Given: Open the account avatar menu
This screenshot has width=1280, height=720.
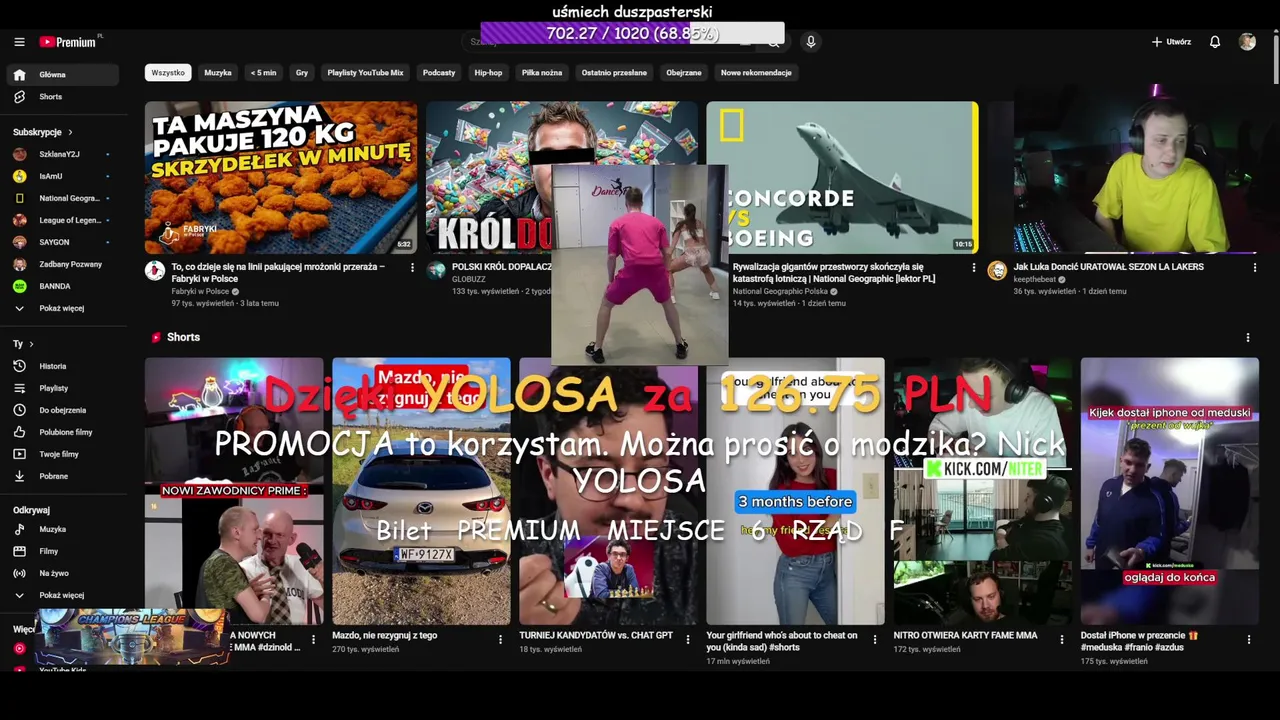Looking at the screenshot, I should pos(1247,42).
